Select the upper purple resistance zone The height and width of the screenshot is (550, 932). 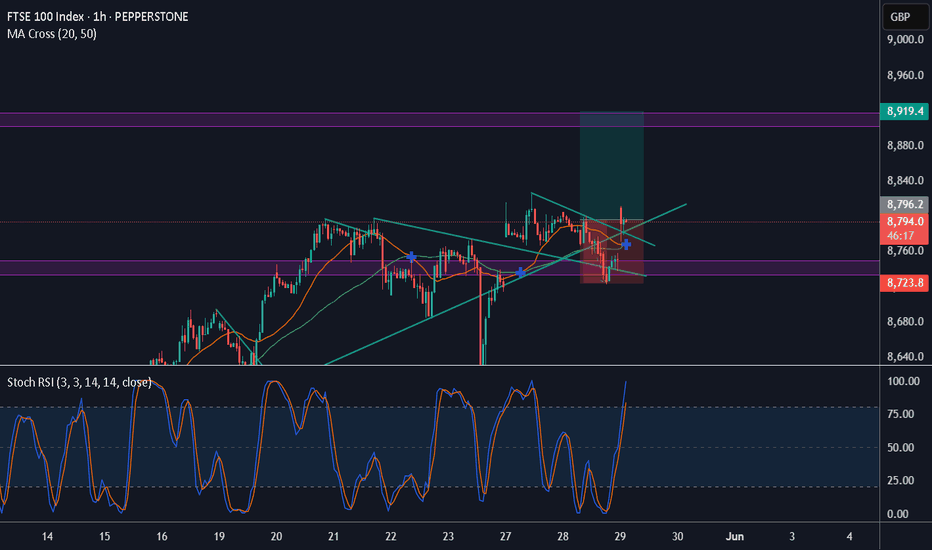pos(439,120)
